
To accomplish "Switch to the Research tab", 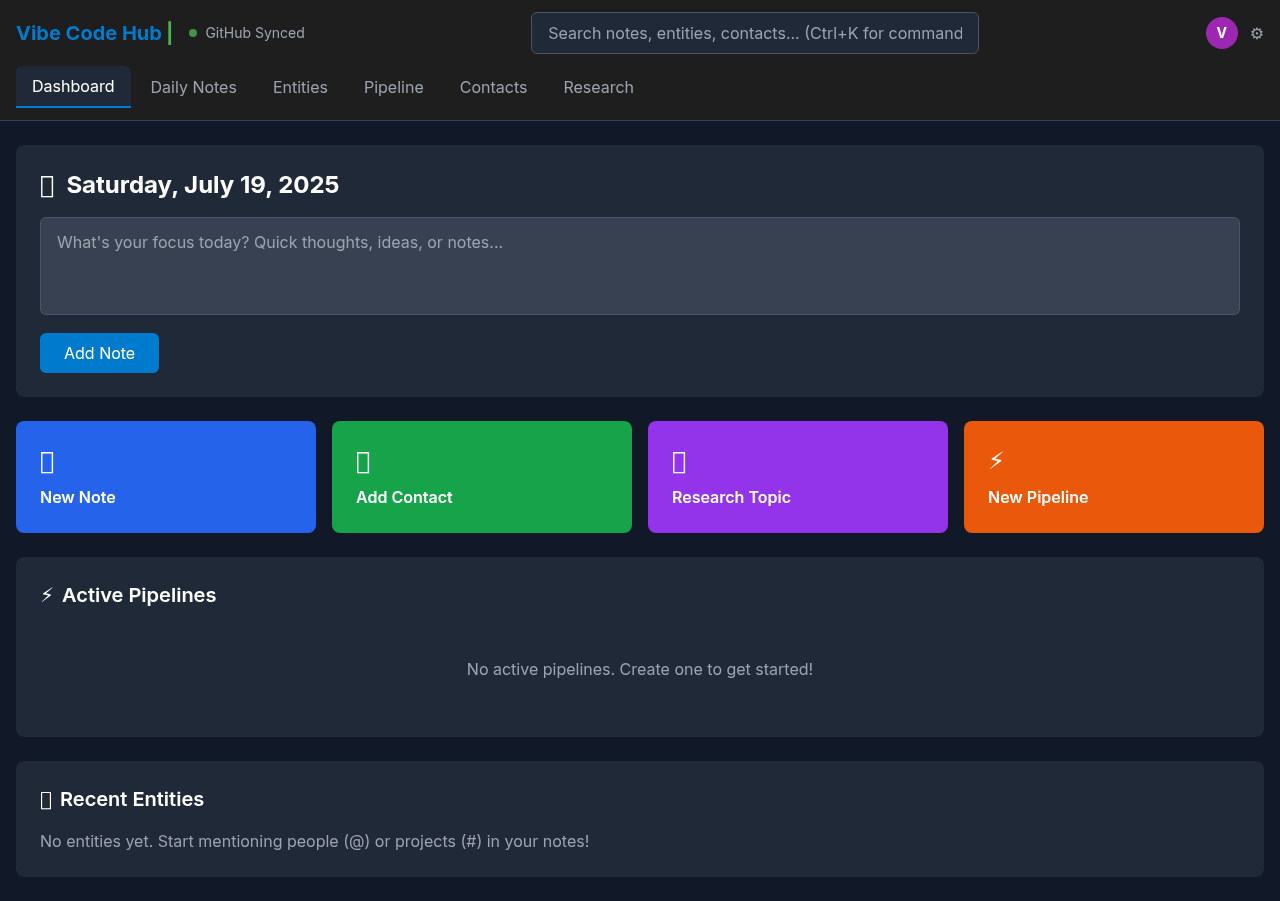I will point(598,88).
